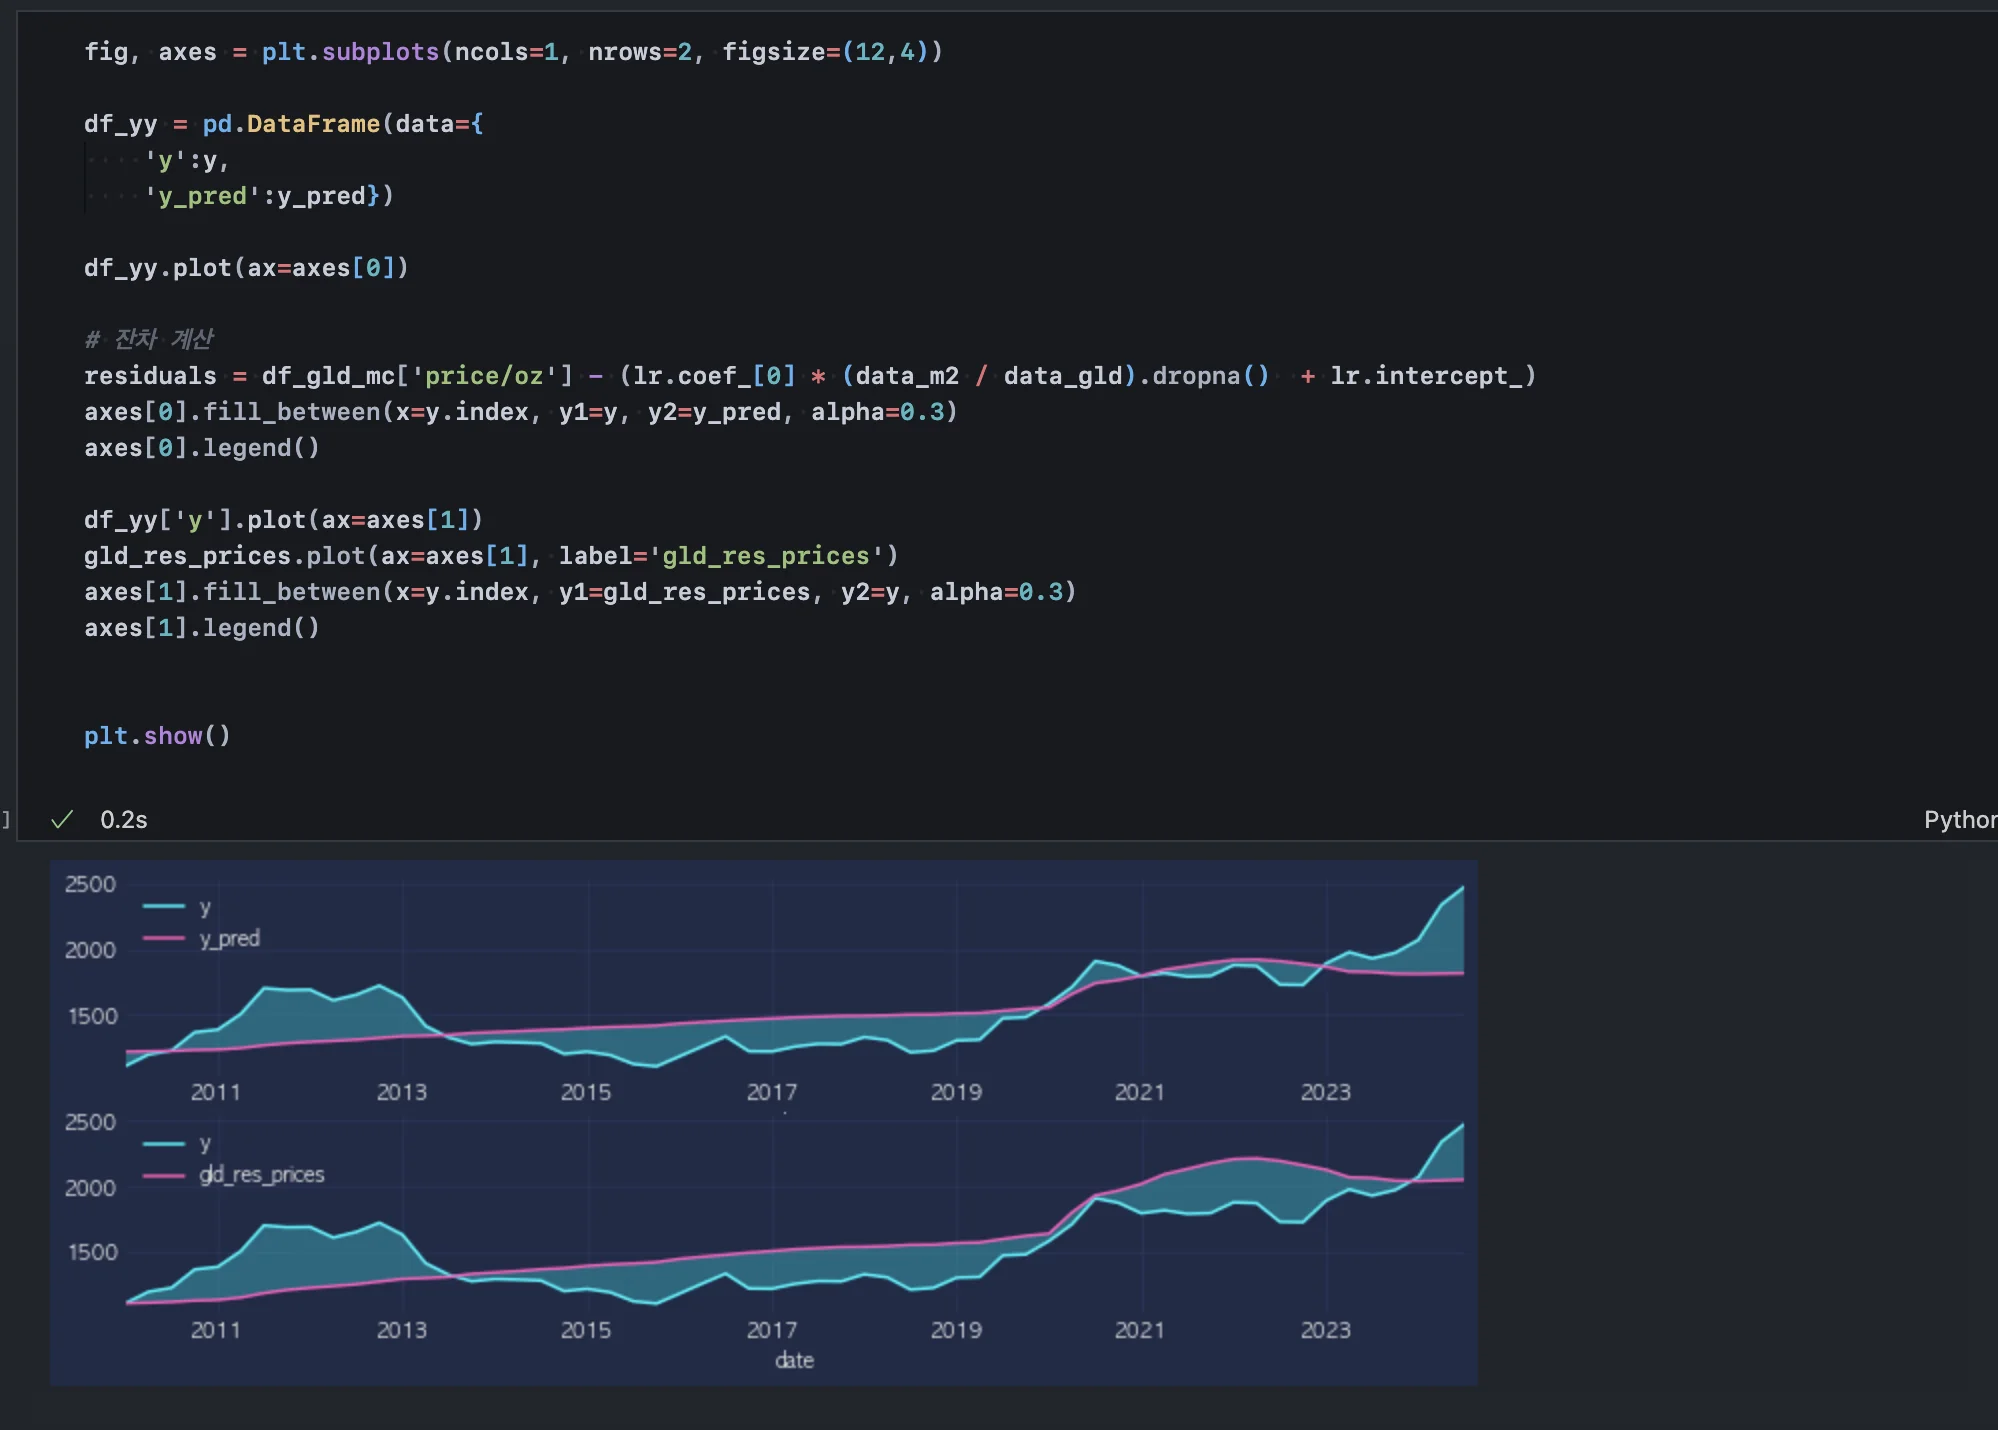Click lr.intercept_ at end of residuals line
Viewport: 1998px width, 1430px height.
pyautogui.click(x=1426, y=376)
